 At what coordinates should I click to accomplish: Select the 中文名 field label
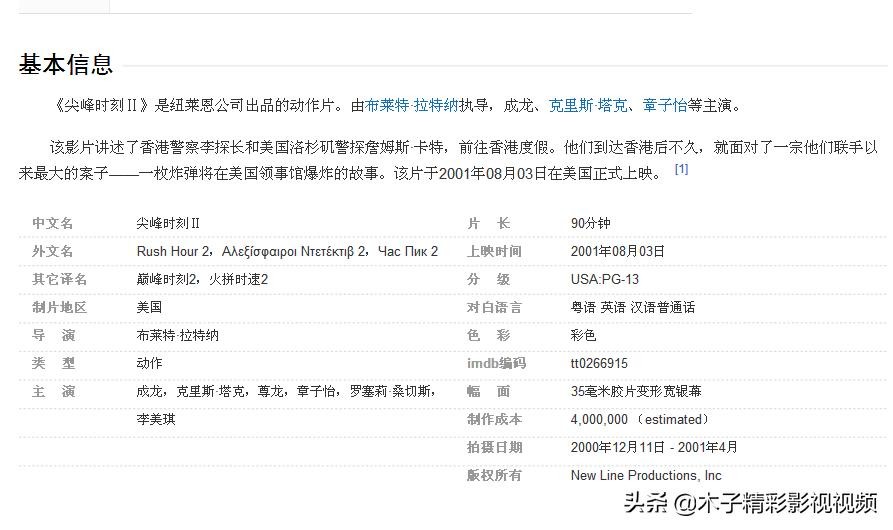coord(53,223)
